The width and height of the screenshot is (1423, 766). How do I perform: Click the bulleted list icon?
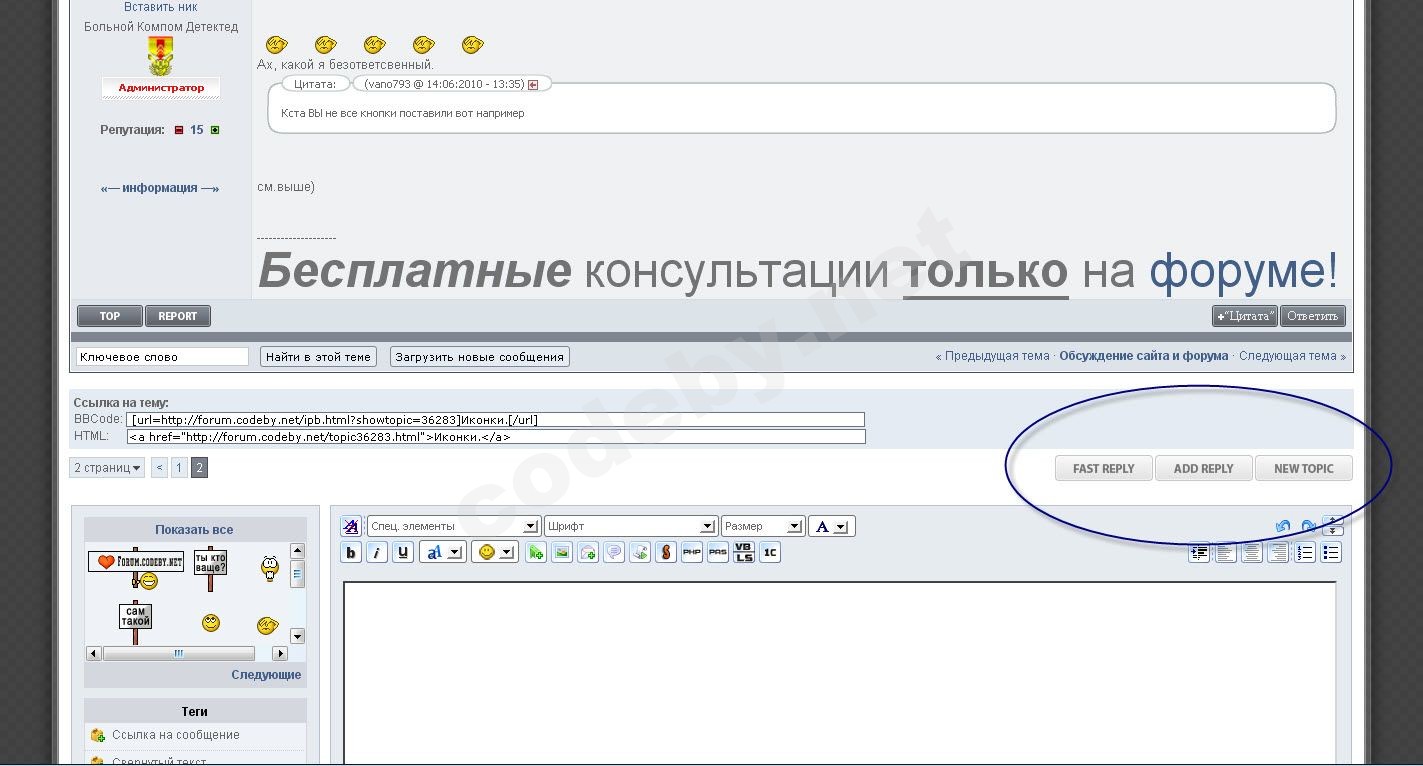click(x=1331, y=553)
